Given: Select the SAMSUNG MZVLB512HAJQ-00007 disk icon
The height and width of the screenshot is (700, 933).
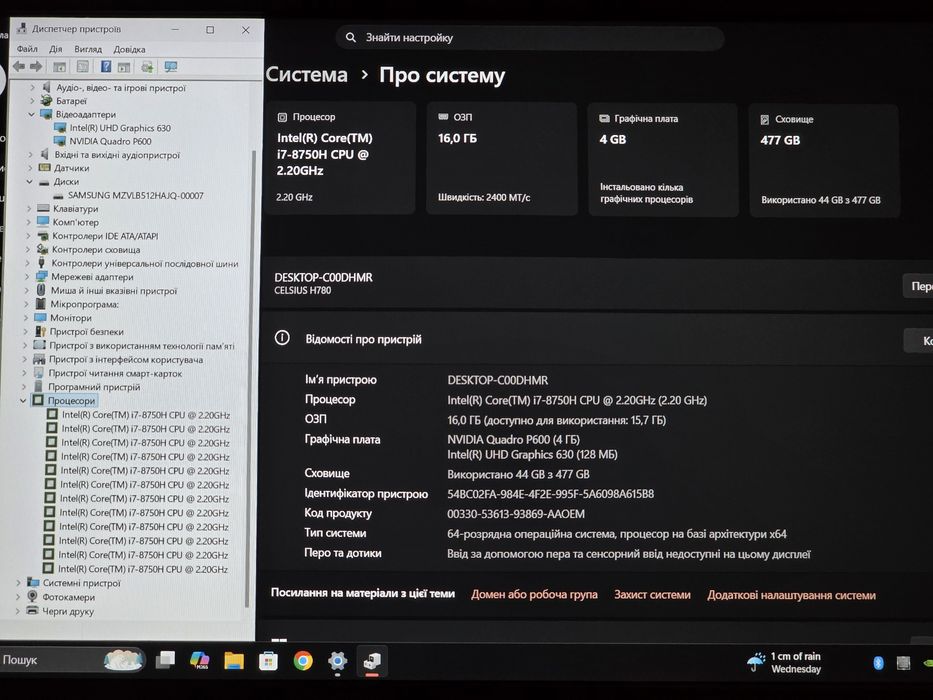Looking at the screenshot, I should coord(58,195).
